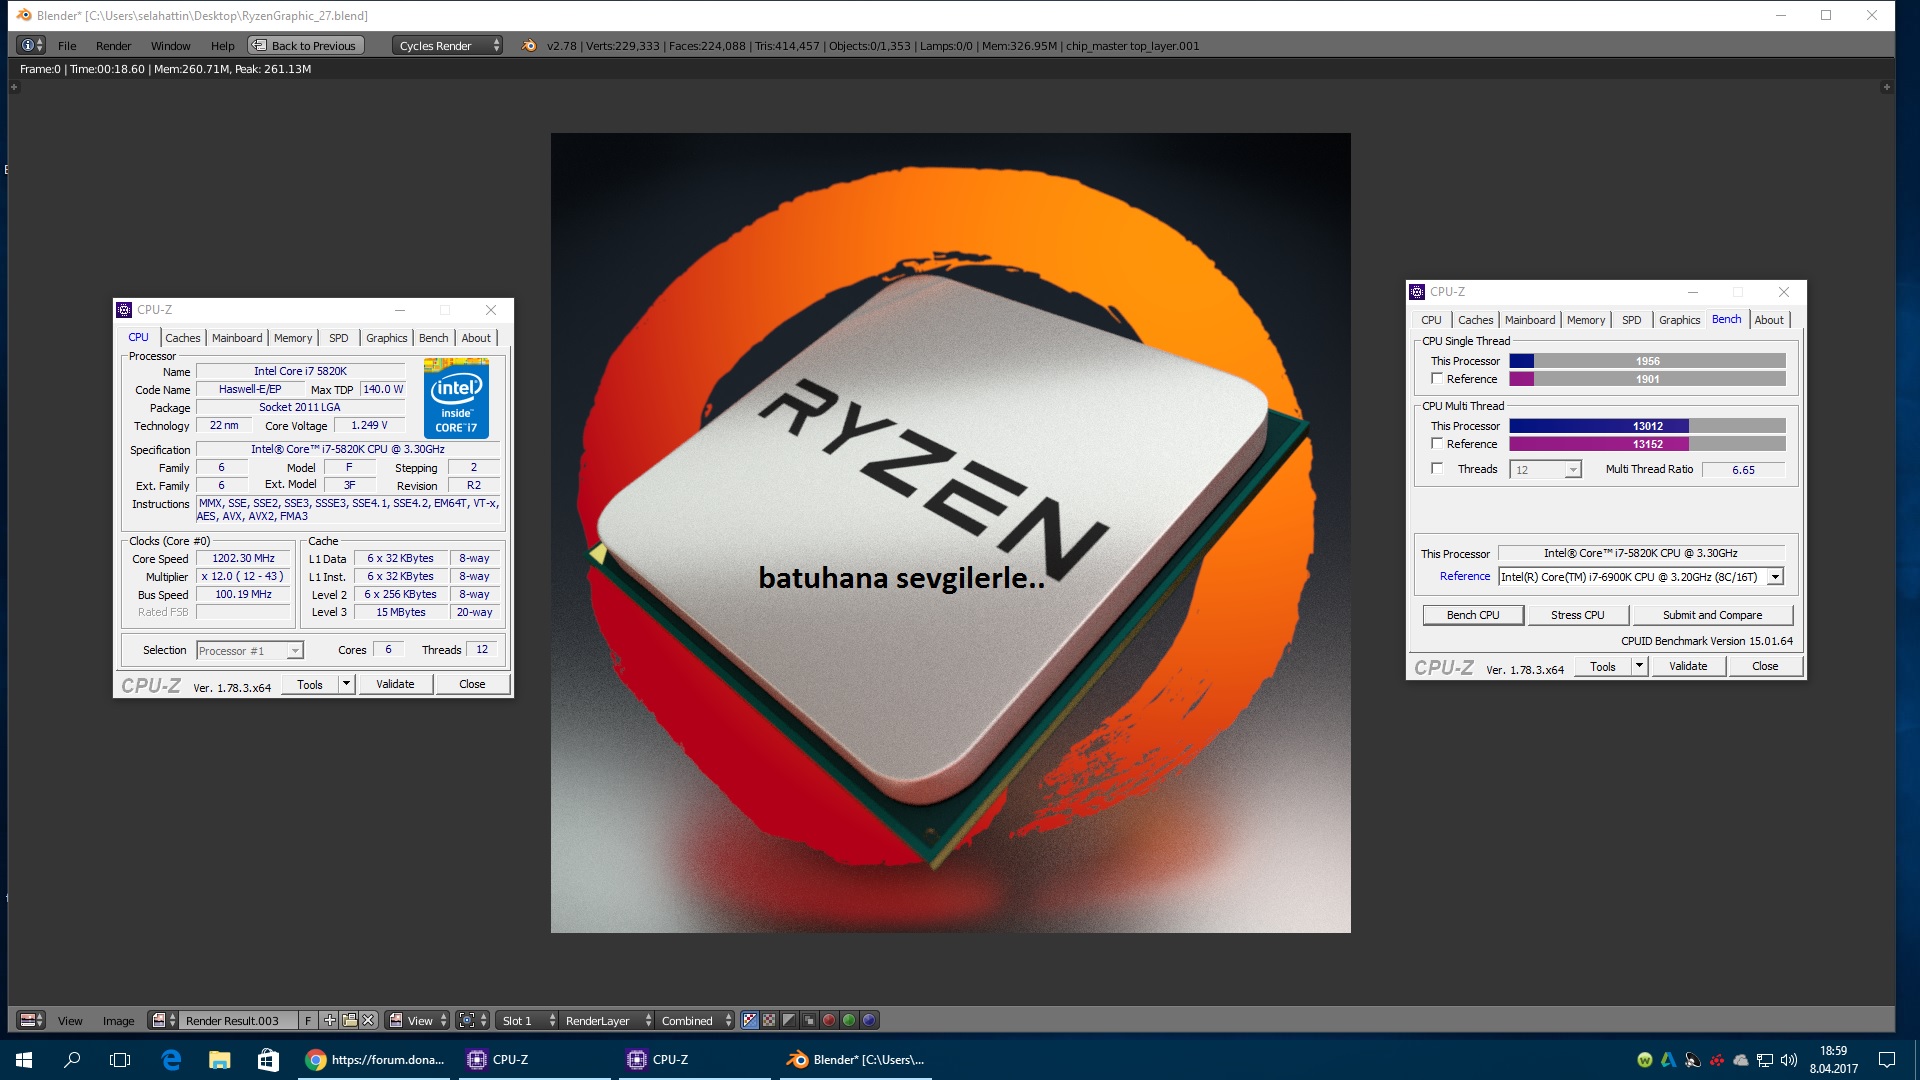Expand Tools dropdown arrow in left CPU-Z
1920x1080 pixels.
click(x=347, y=684)
